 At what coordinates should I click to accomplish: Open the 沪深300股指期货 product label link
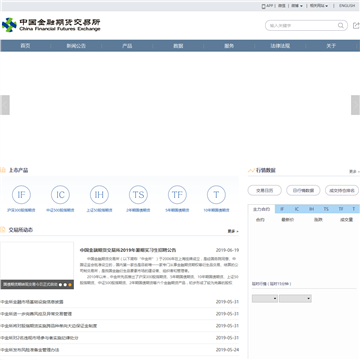[21, 210]
